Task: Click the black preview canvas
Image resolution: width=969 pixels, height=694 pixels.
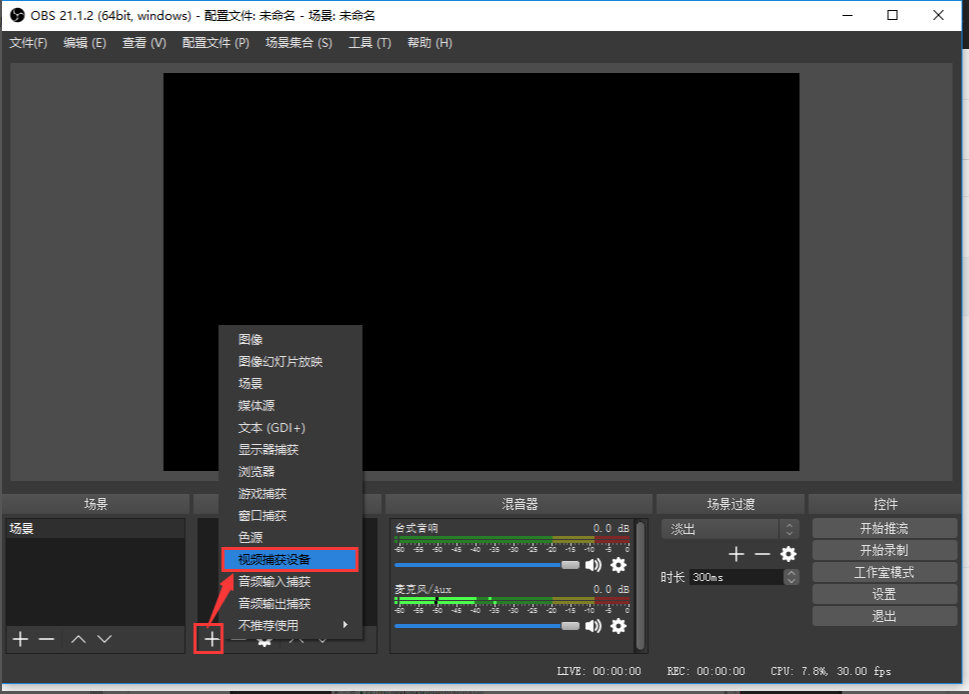Action: pyautogui.click(x=481, y=272)
